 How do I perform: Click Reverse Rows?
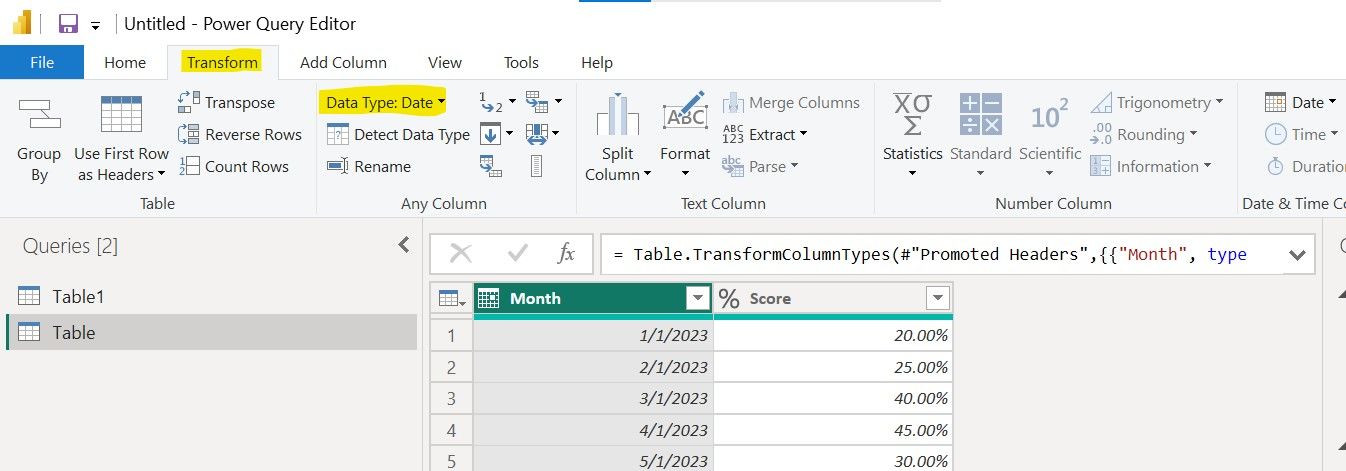[240, 134]
